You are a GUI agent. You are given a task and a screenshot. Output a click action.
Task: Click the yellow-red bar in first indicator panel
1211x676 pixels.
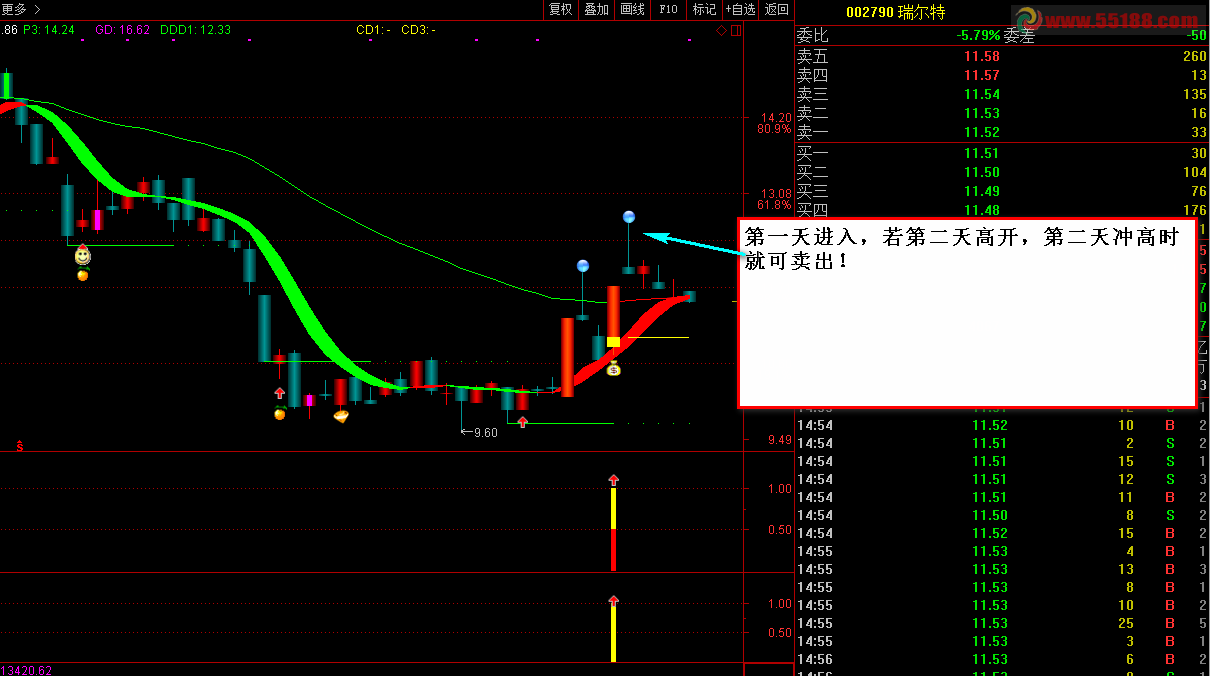[x=613, y=529]
